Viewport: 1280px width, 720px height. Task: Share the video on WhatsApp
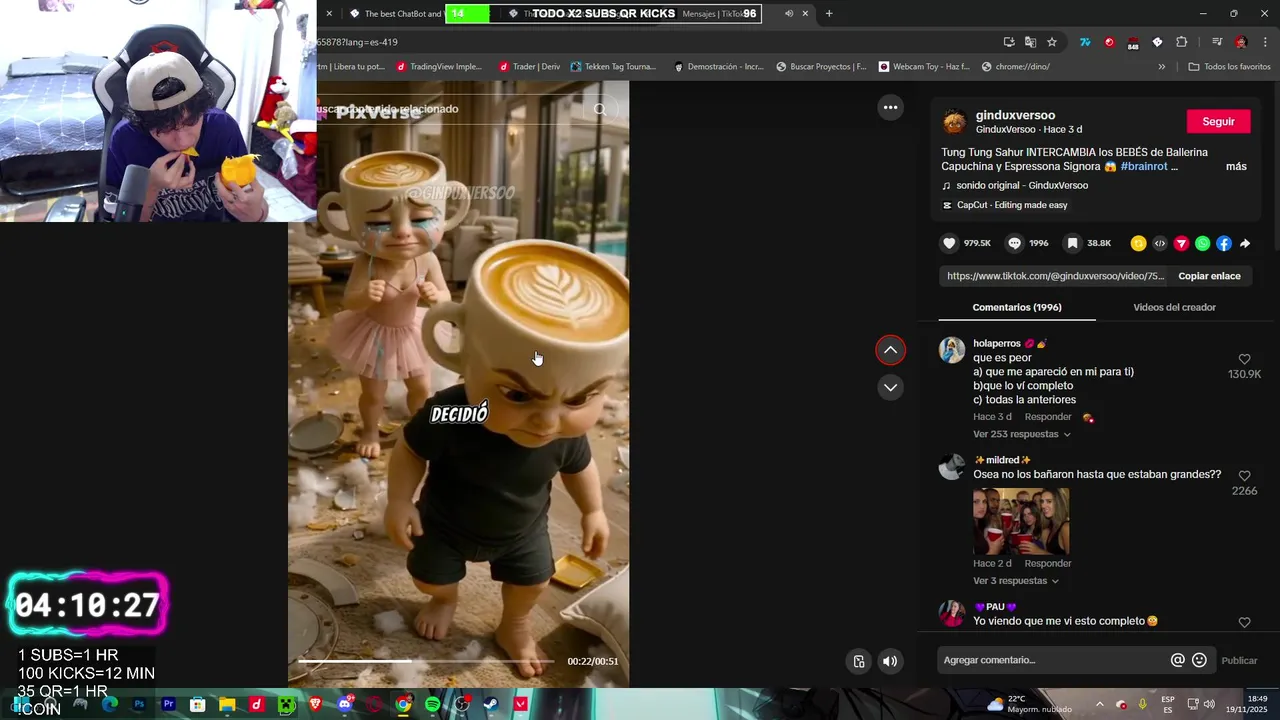[x=1202, y=243]
